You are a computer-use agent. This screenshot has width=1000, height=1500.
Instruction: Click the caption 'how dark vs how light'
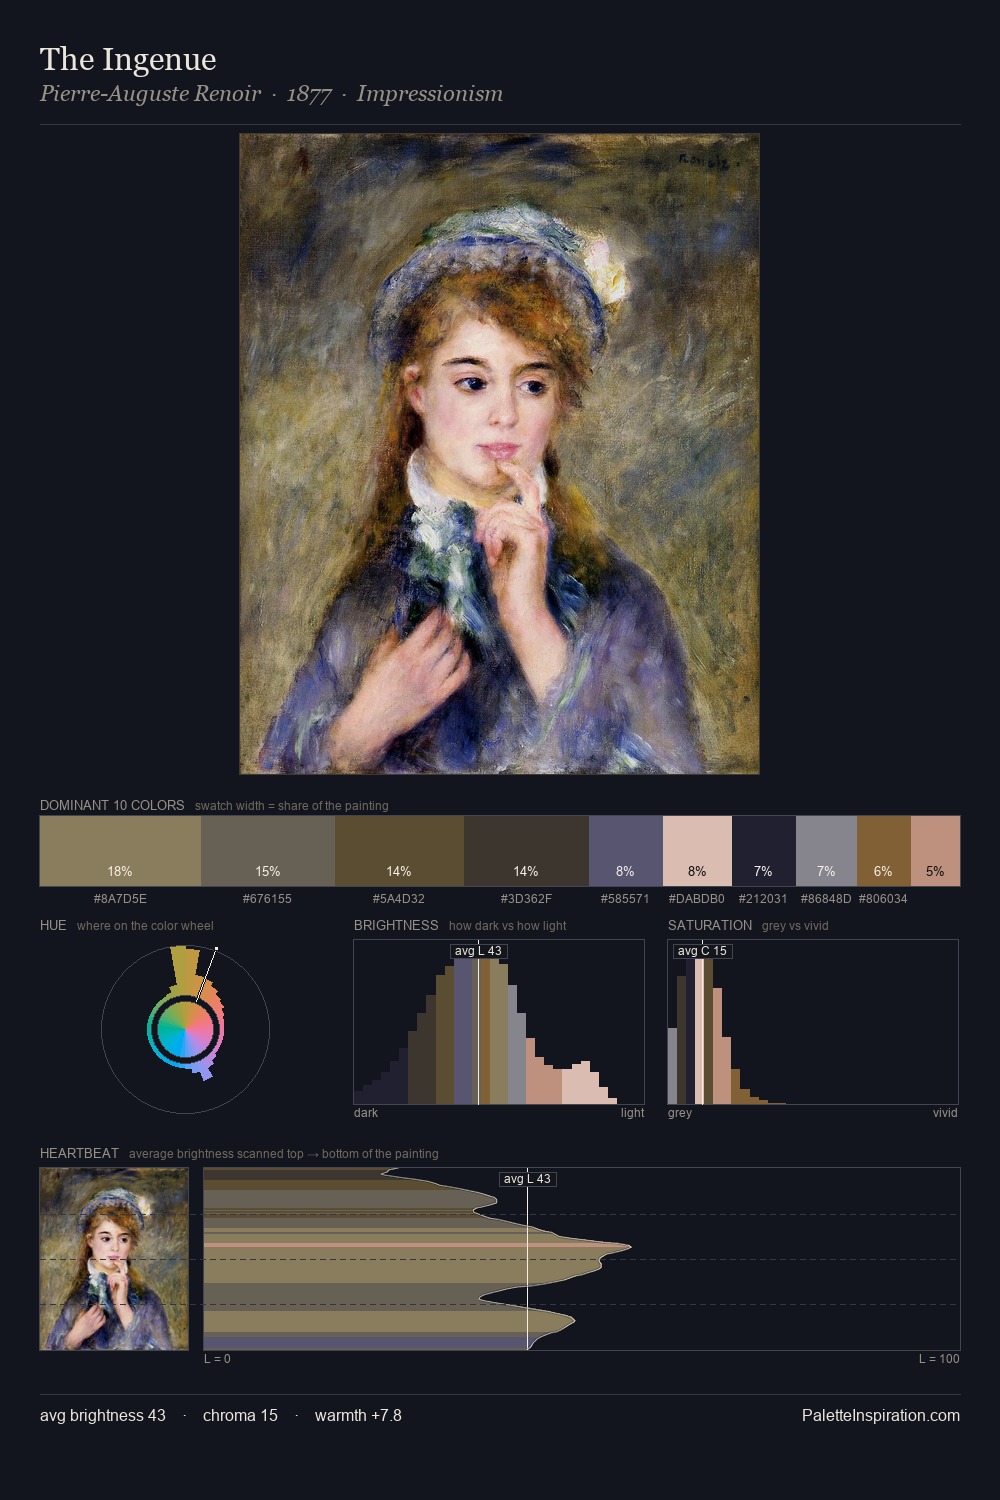[508, 926]
